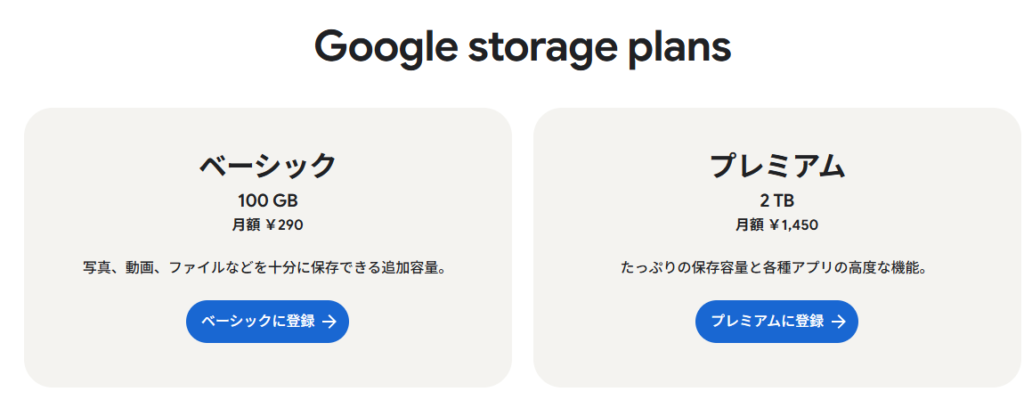Select the ベーシック plan title

click(267, 166)
